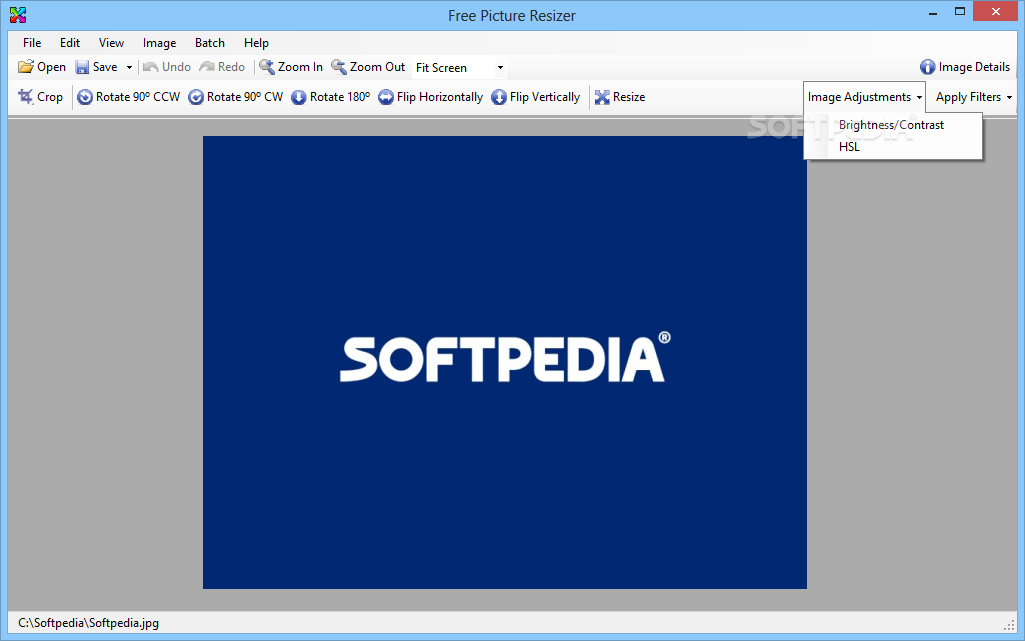Click the Undo arrow icon

point(151,67)
